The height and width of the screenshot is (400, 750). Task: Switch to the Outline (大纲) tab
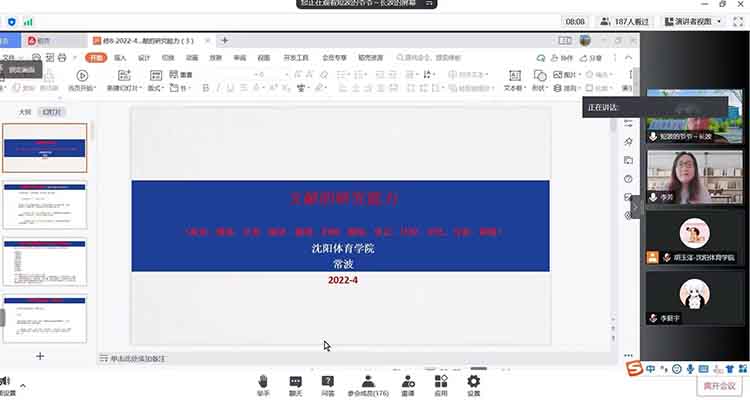pos(25,113)
